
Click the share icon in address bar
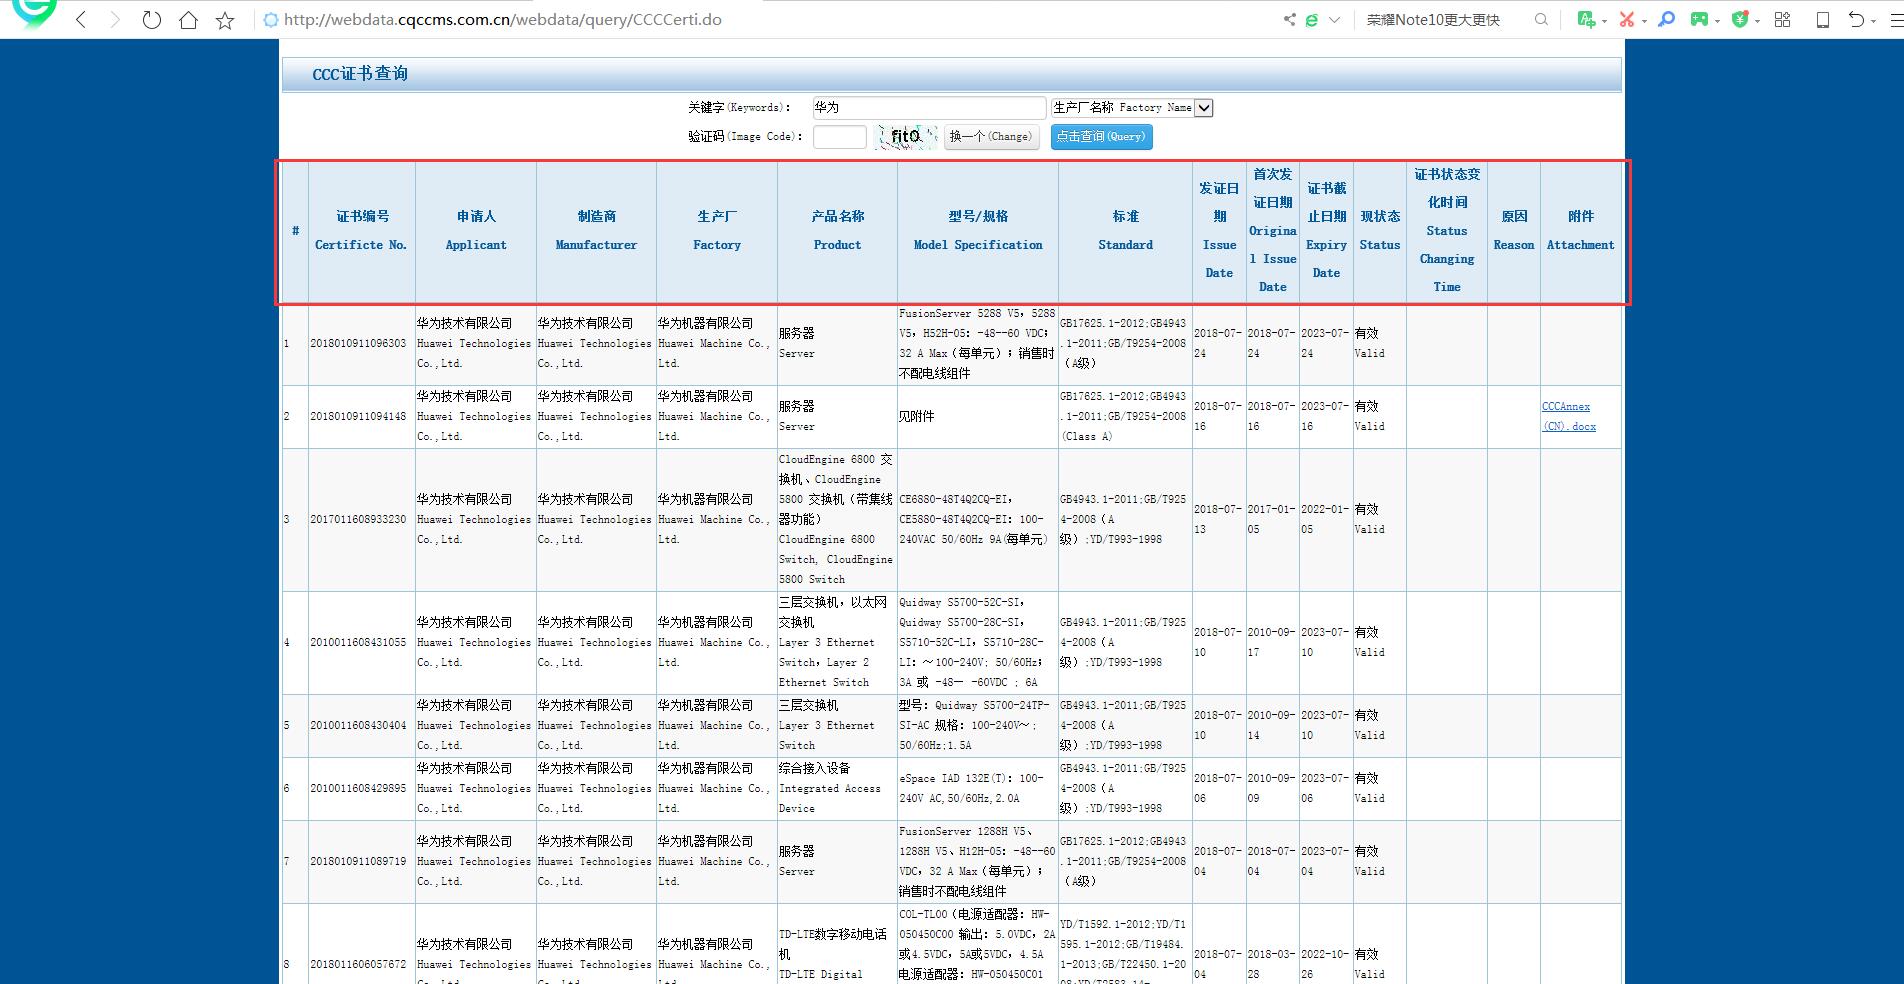pos(1290,20)
